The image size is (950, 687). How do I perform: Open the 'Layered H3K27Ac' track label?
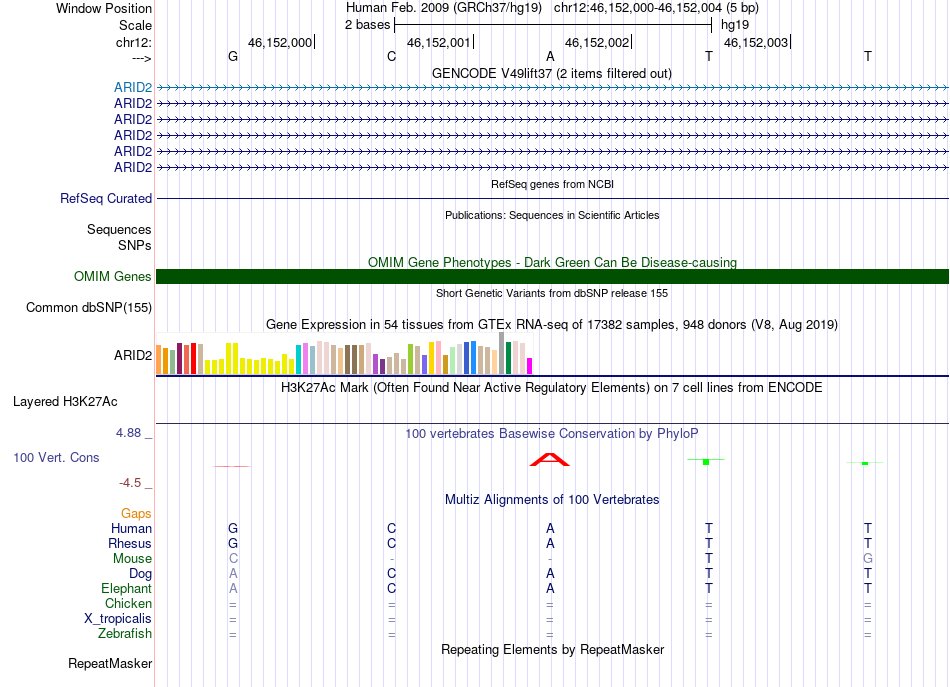click(65, 401)
